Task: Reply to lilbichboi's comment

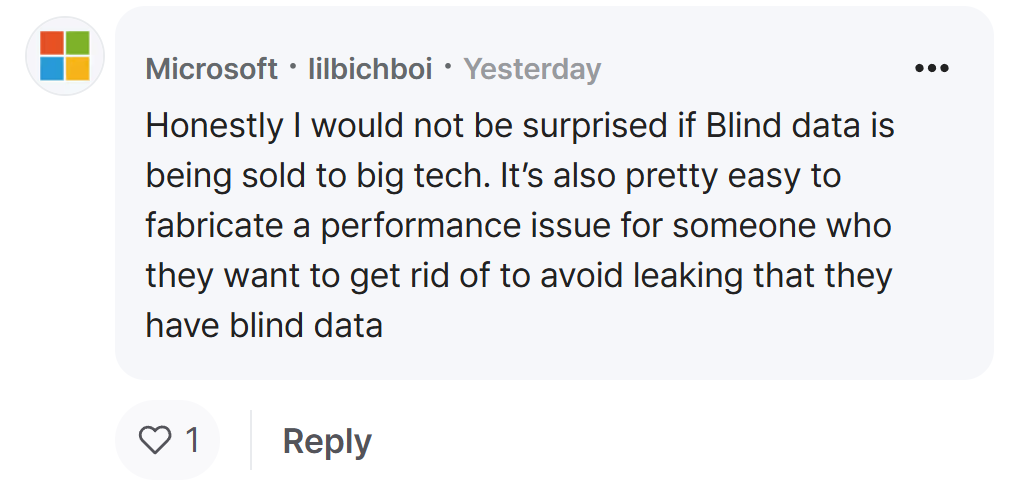Action: pos(327,442)
